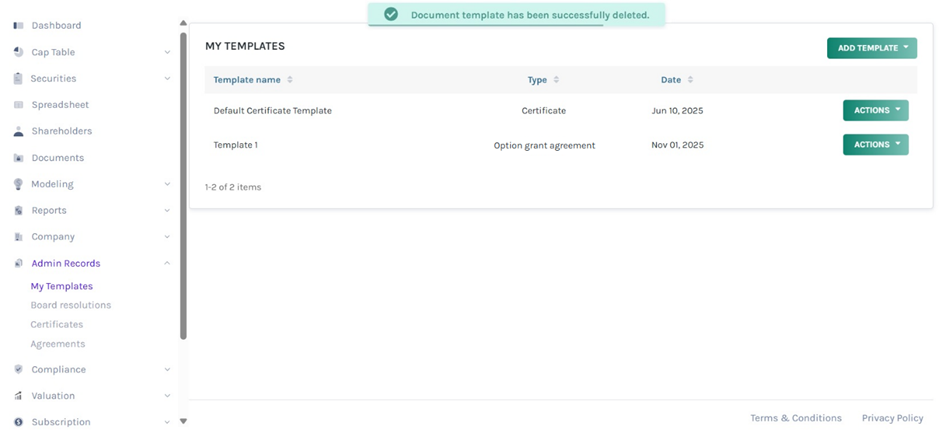Click the Cap Table pie chart icon
The height and width of the screenshot is (440, 939).
pos(18,52)
